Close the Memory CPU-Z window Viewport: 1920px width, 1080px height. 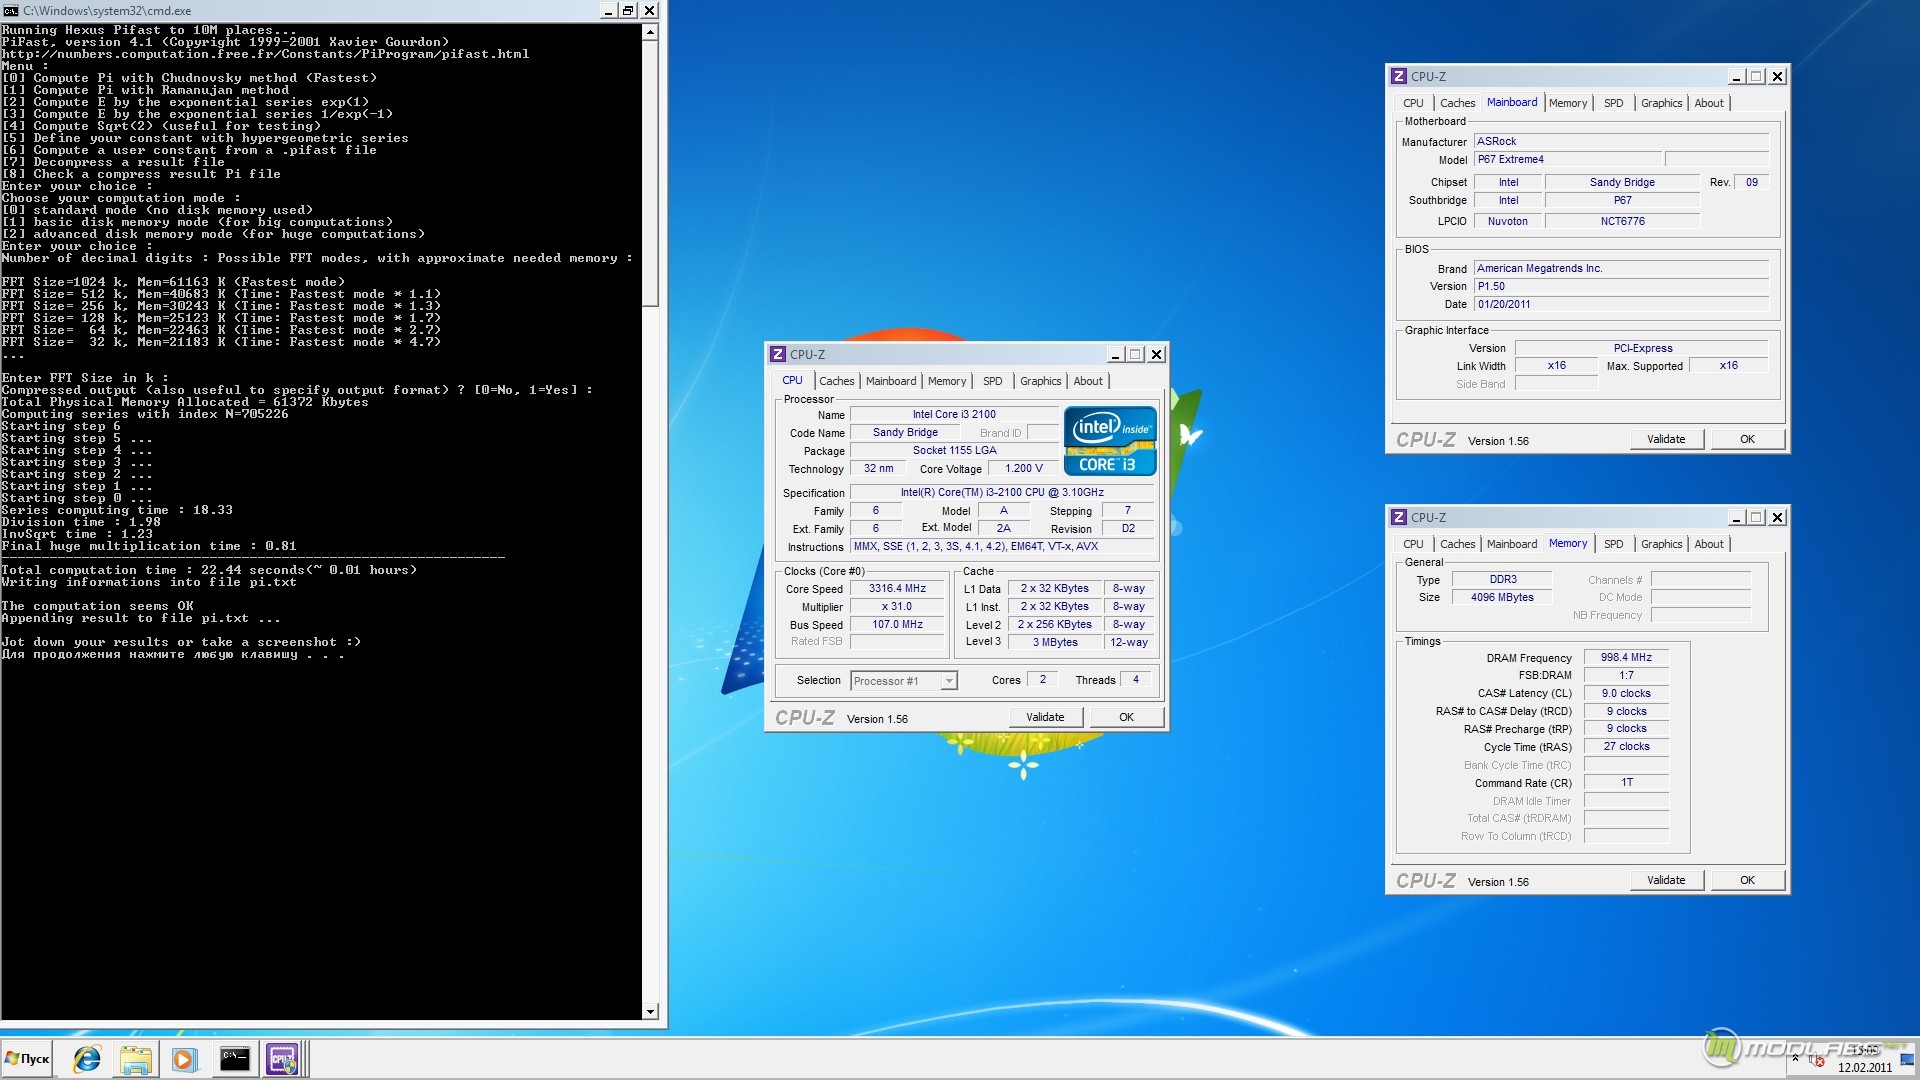click(1777, 517)
